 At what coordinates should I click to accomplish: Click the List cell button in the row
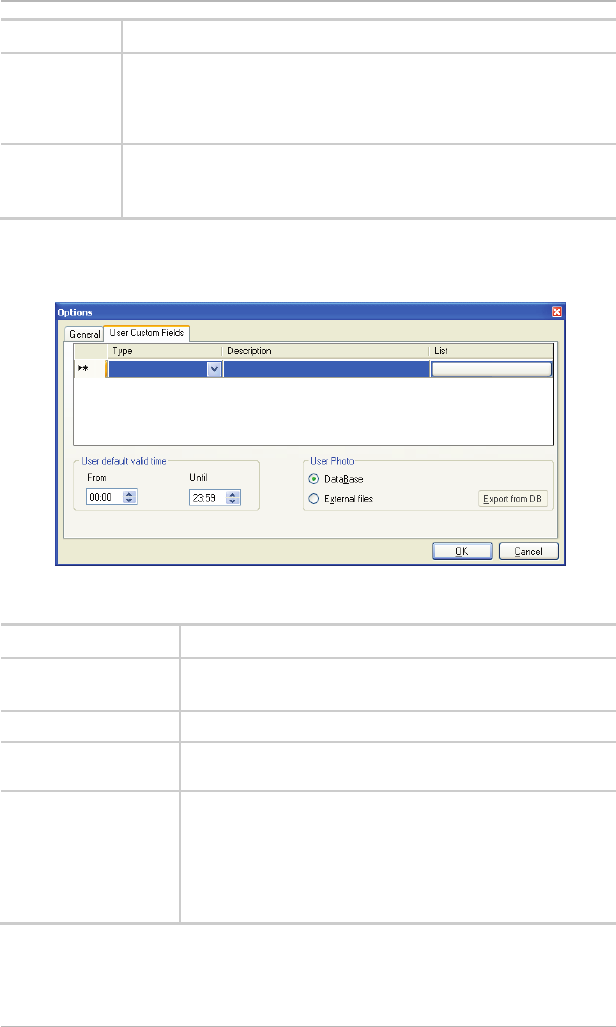[491, 369]
